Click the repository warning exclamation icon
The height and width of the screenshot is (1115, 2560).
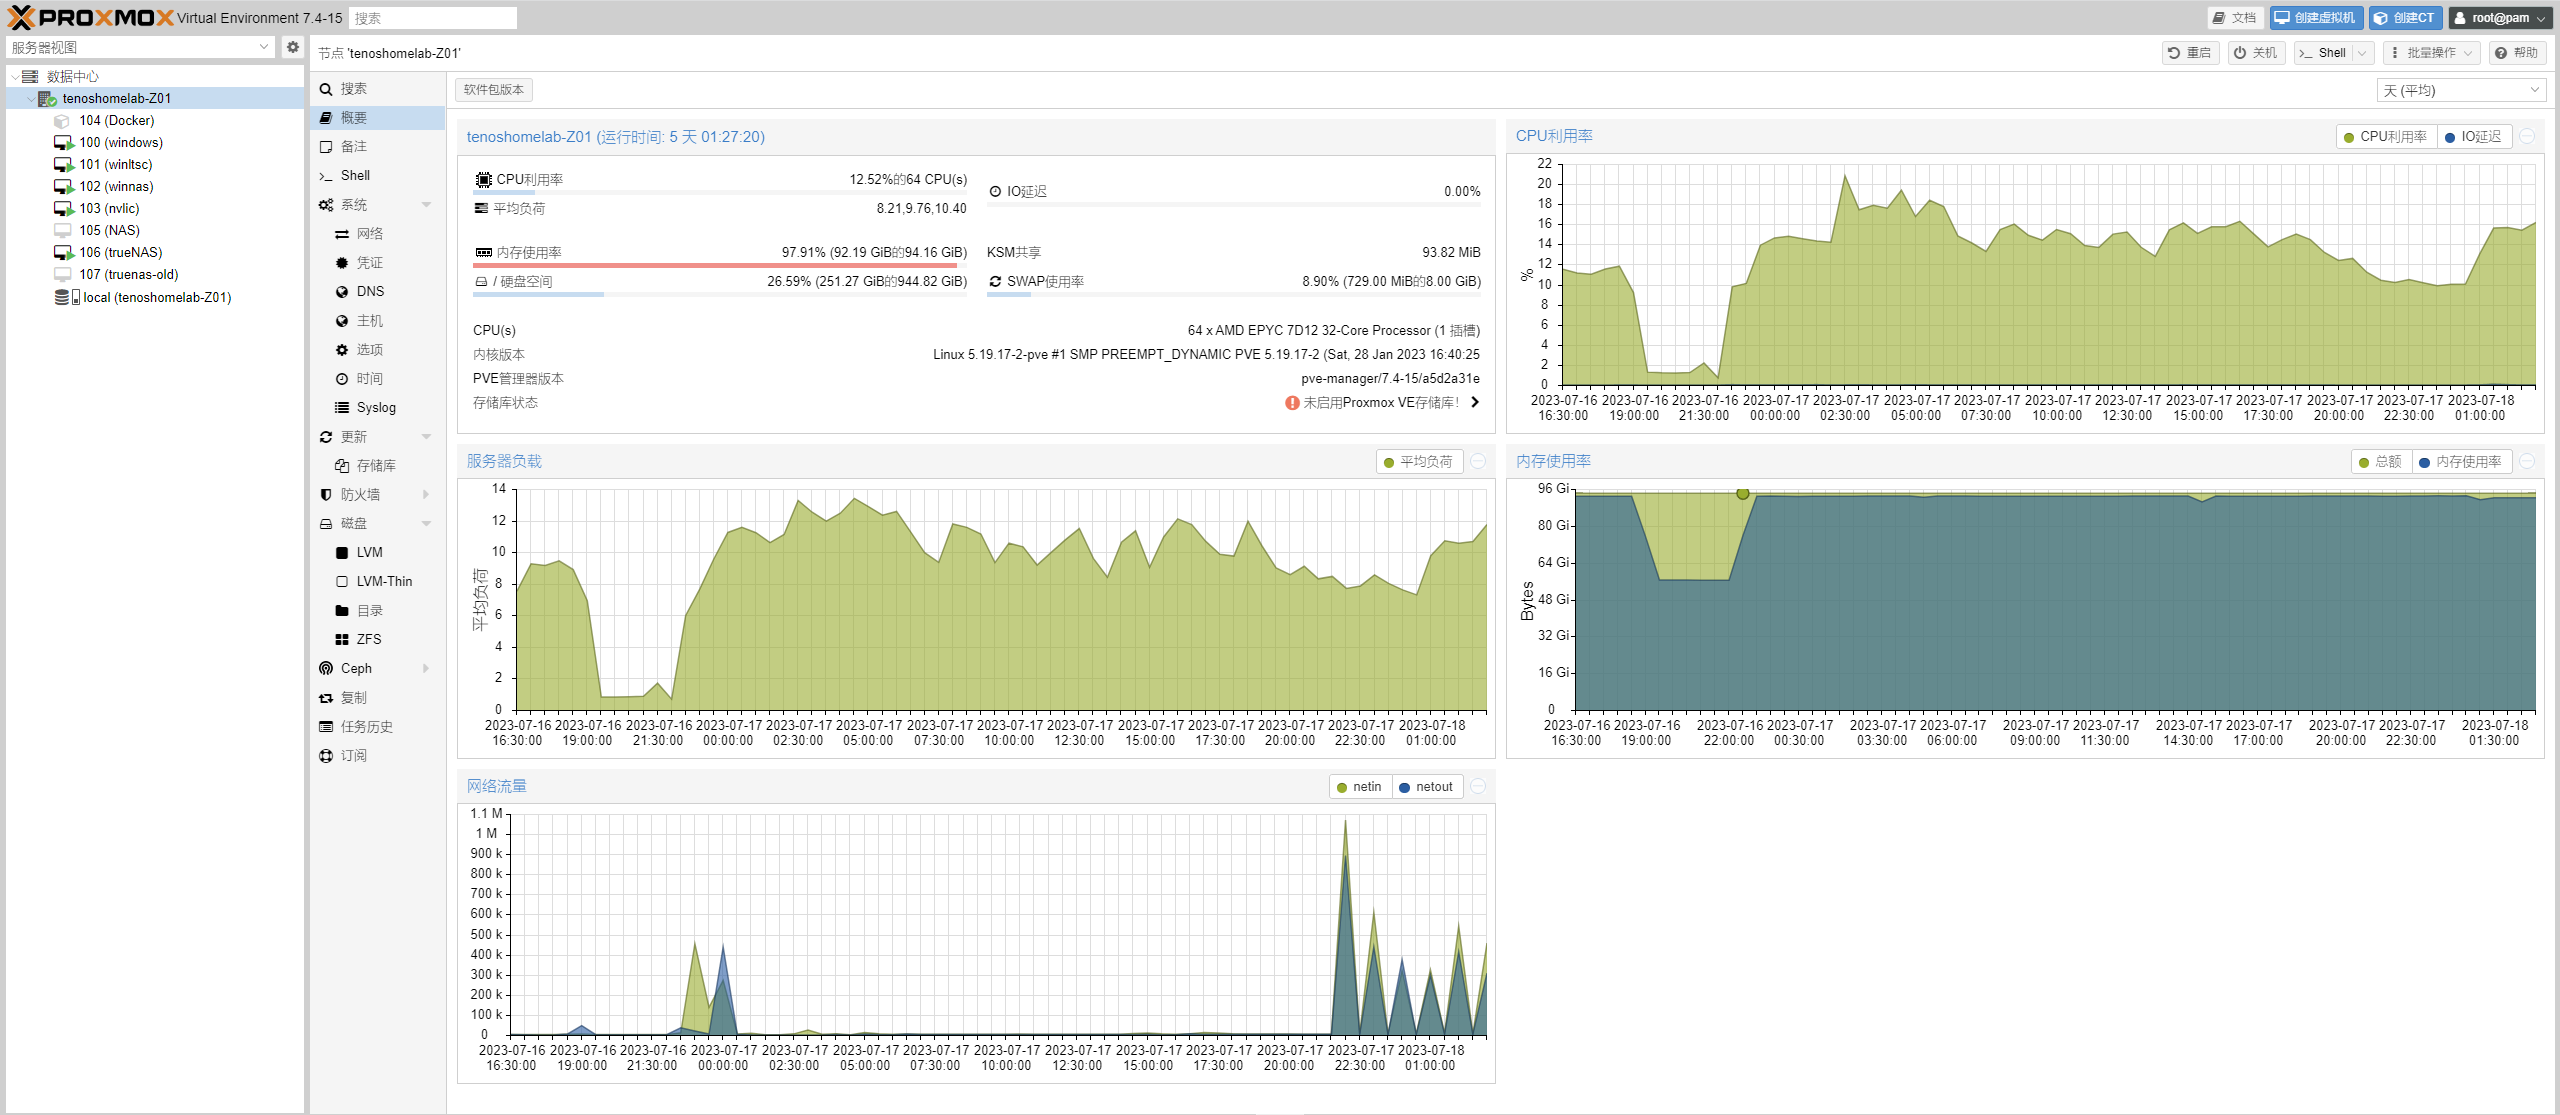tap(1292, 403)
